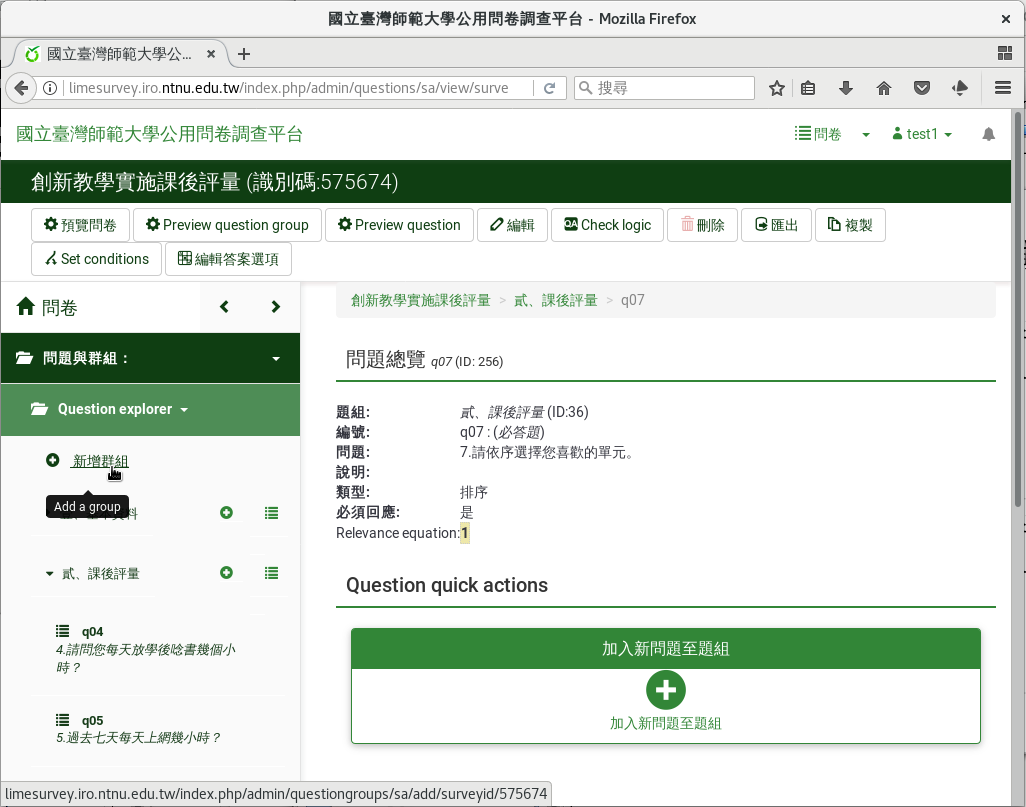Collapse the 貳、課後評量 group arrow
1026x807 pixels.
click(49, 574)
